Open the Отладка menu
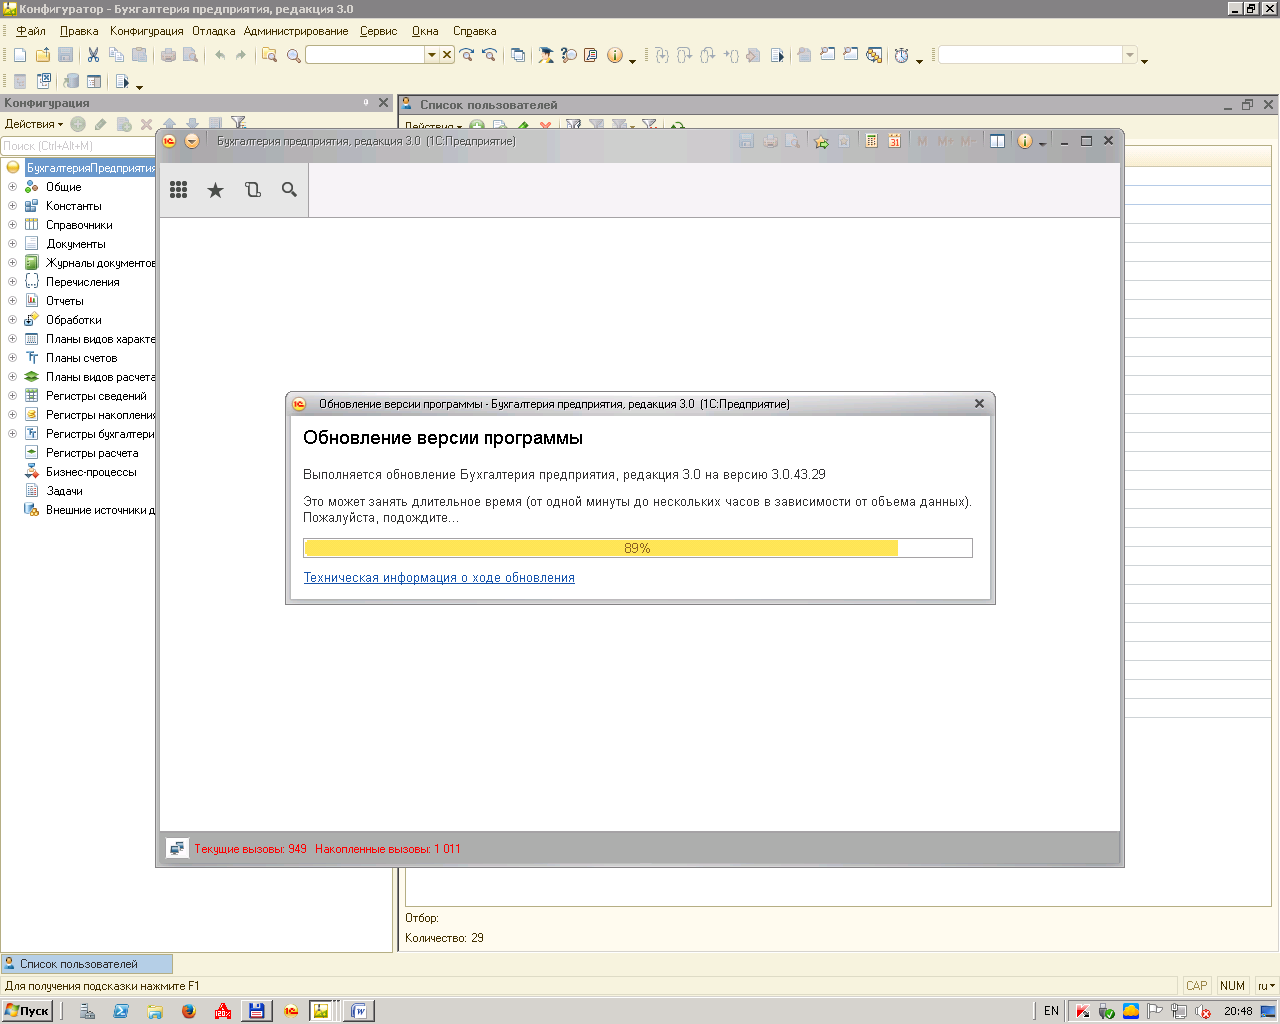Screen dimensions: 1280x1024 (214, 31)
